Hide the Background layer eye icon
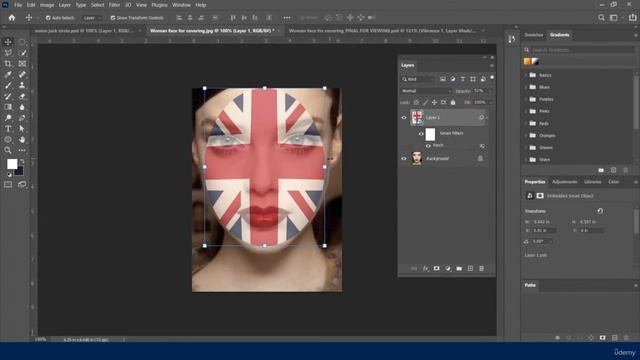This screenshot has height=360, width=640. (x=404, y=158)
